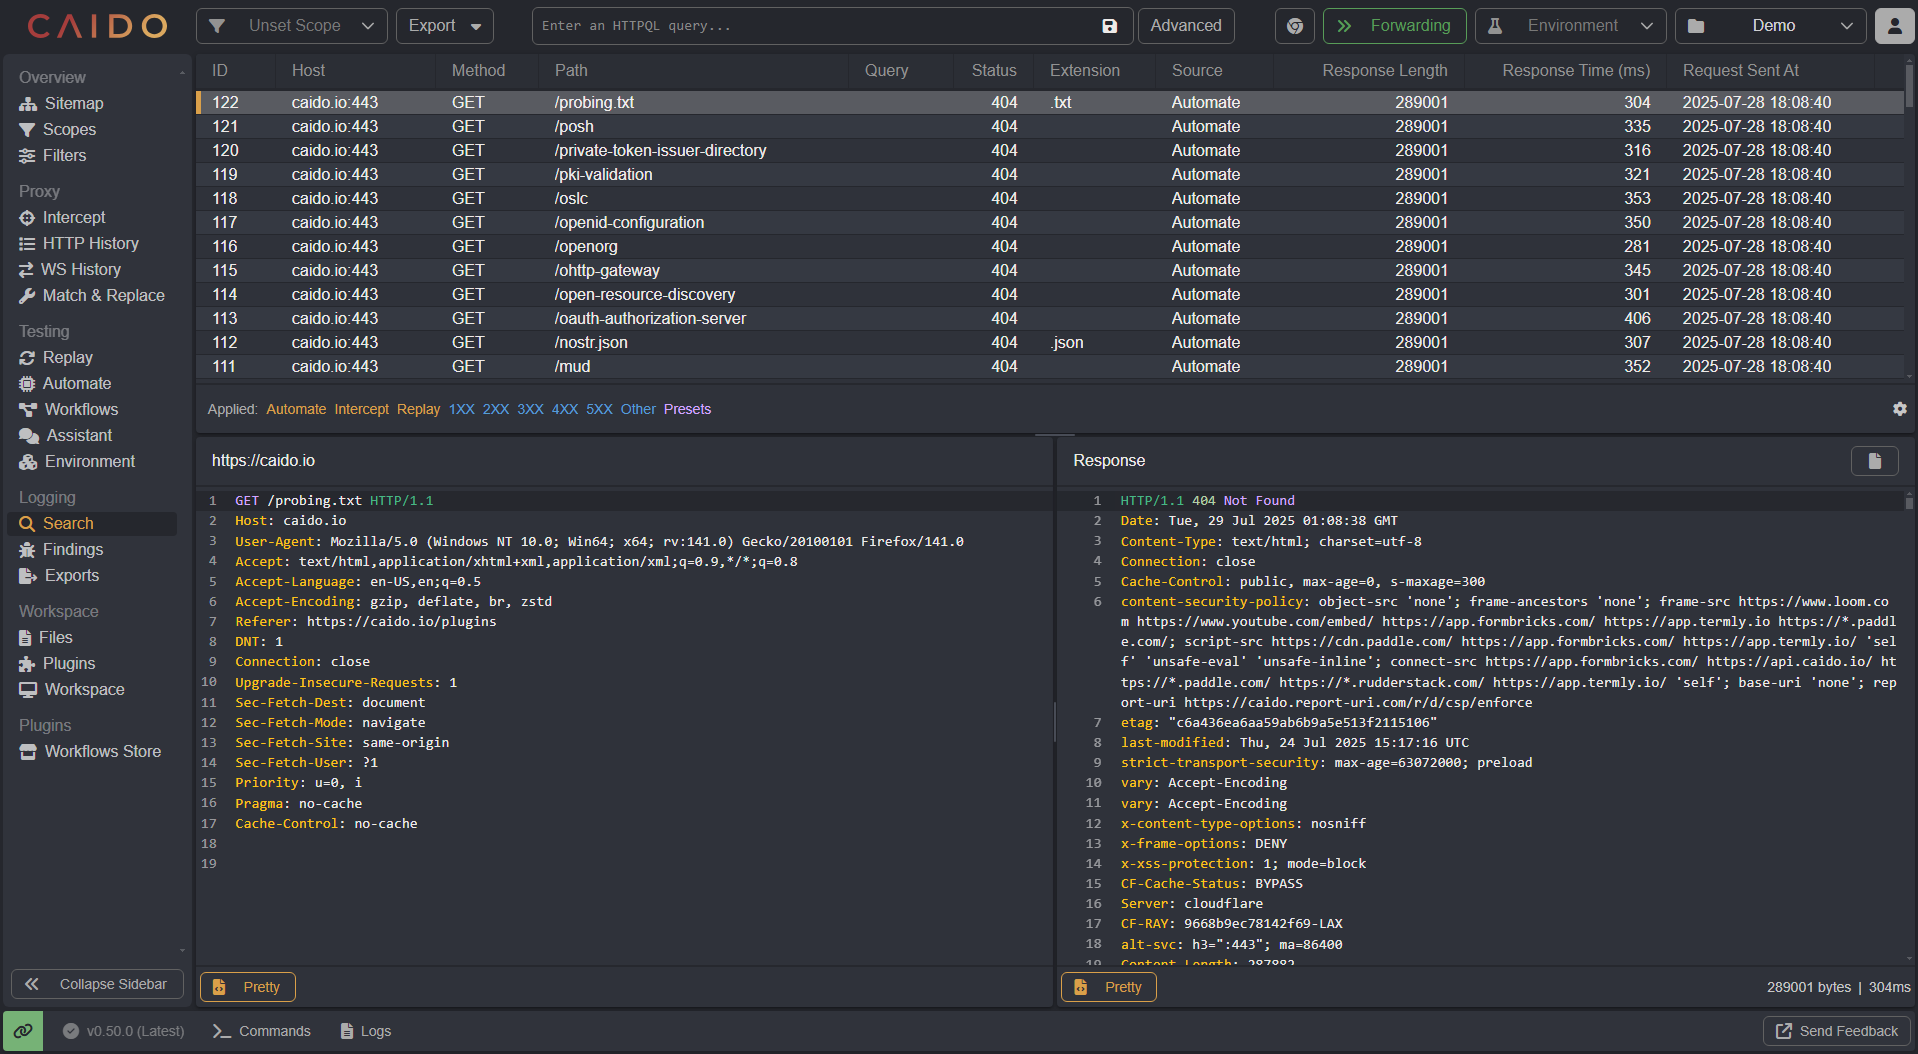Click the green link icon in status bar
This screenshot has height=1054, width=1918.
coord(23,1031)
